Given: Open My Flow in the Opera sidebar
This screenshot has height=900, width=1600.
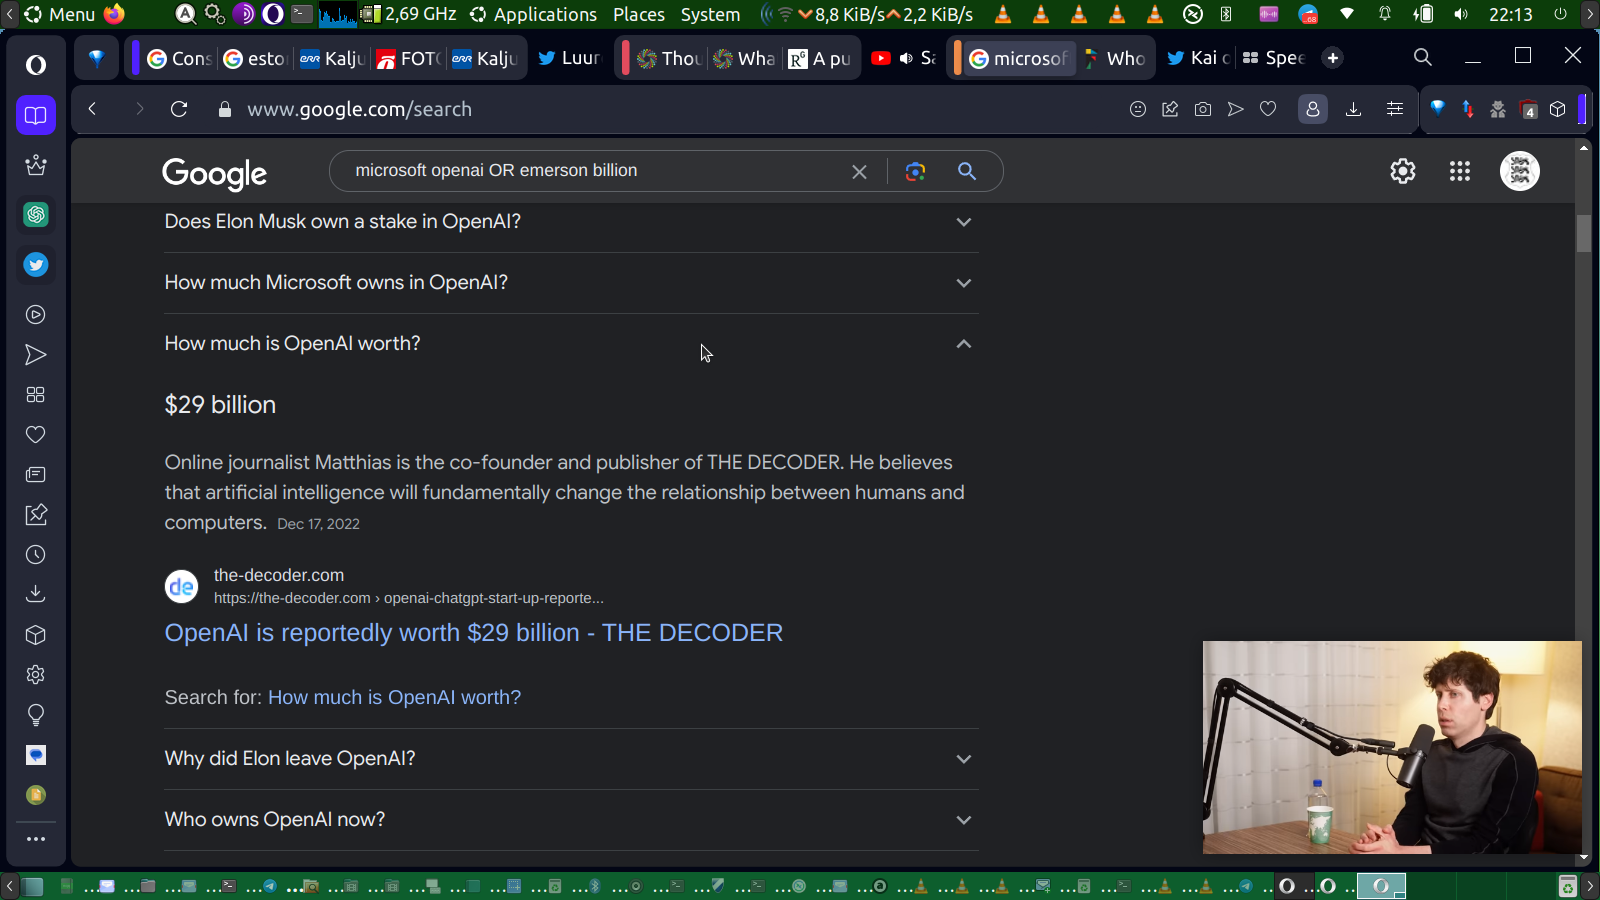Looking at the screenshot, I should pyautogui.click(x=36, y=355).
